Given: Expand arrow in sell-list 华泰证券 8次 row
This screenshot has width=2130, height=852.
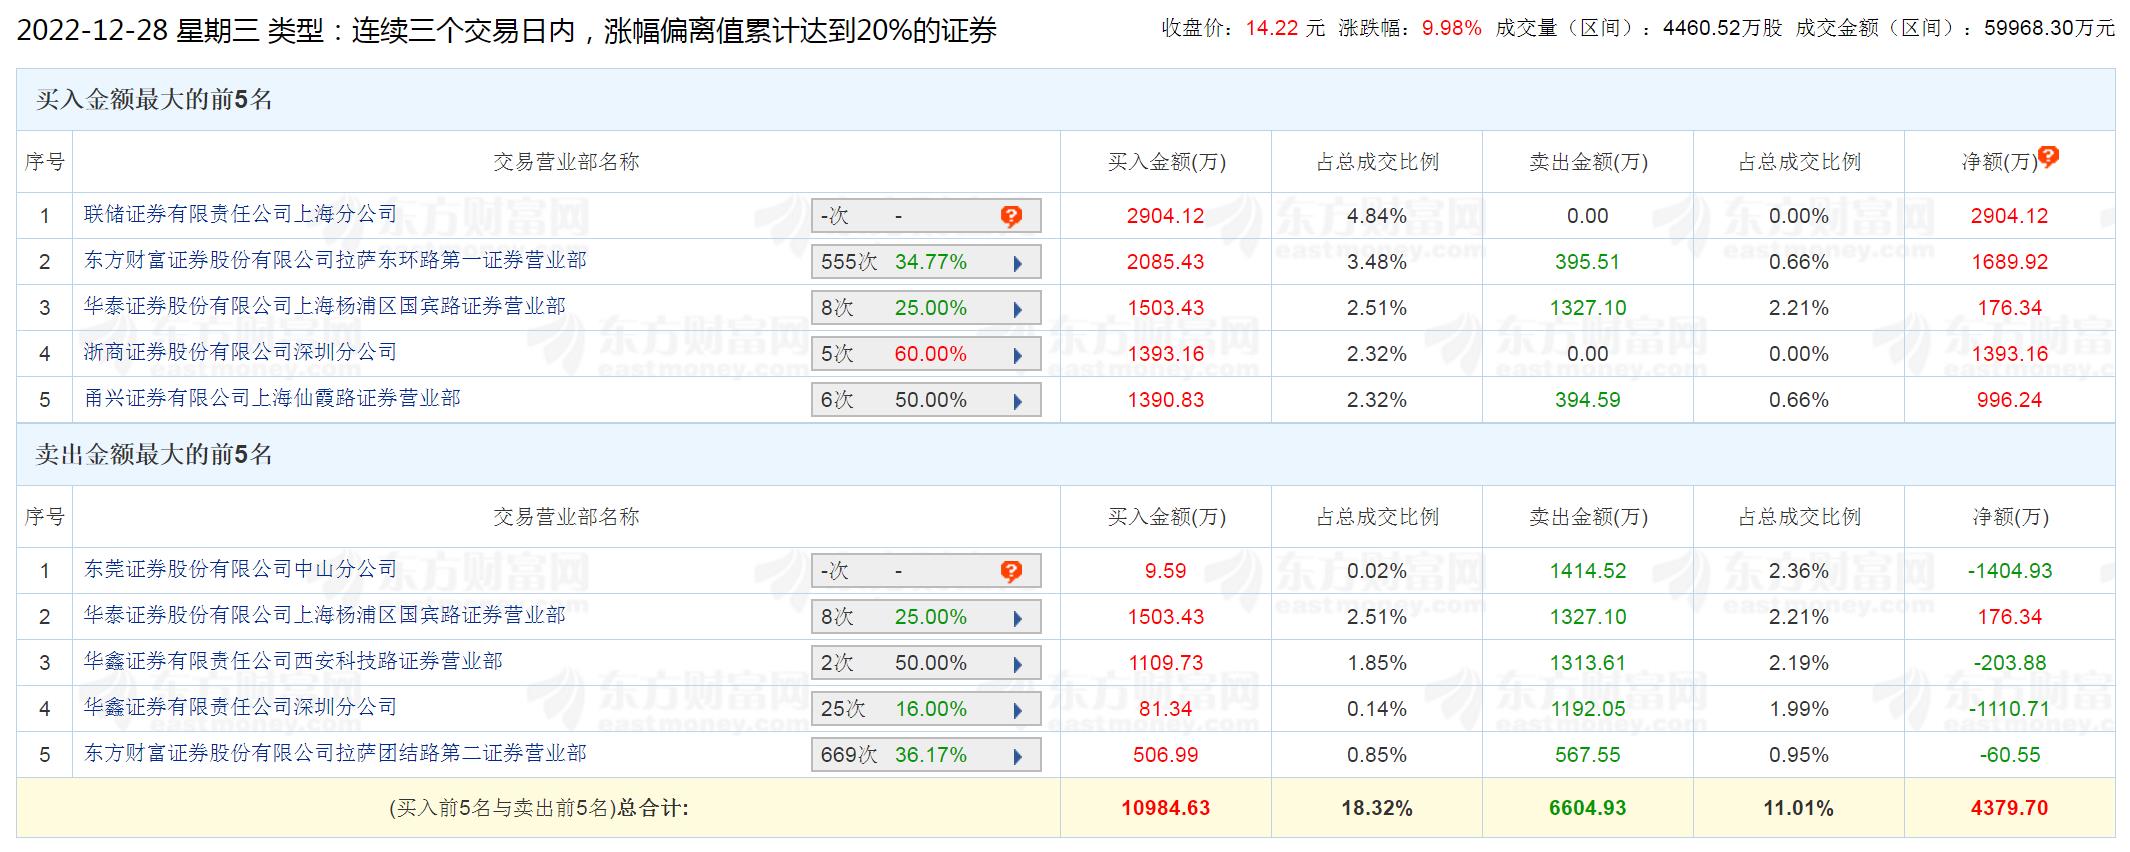Looking at the screenshot, I should tap(1017, 618).
